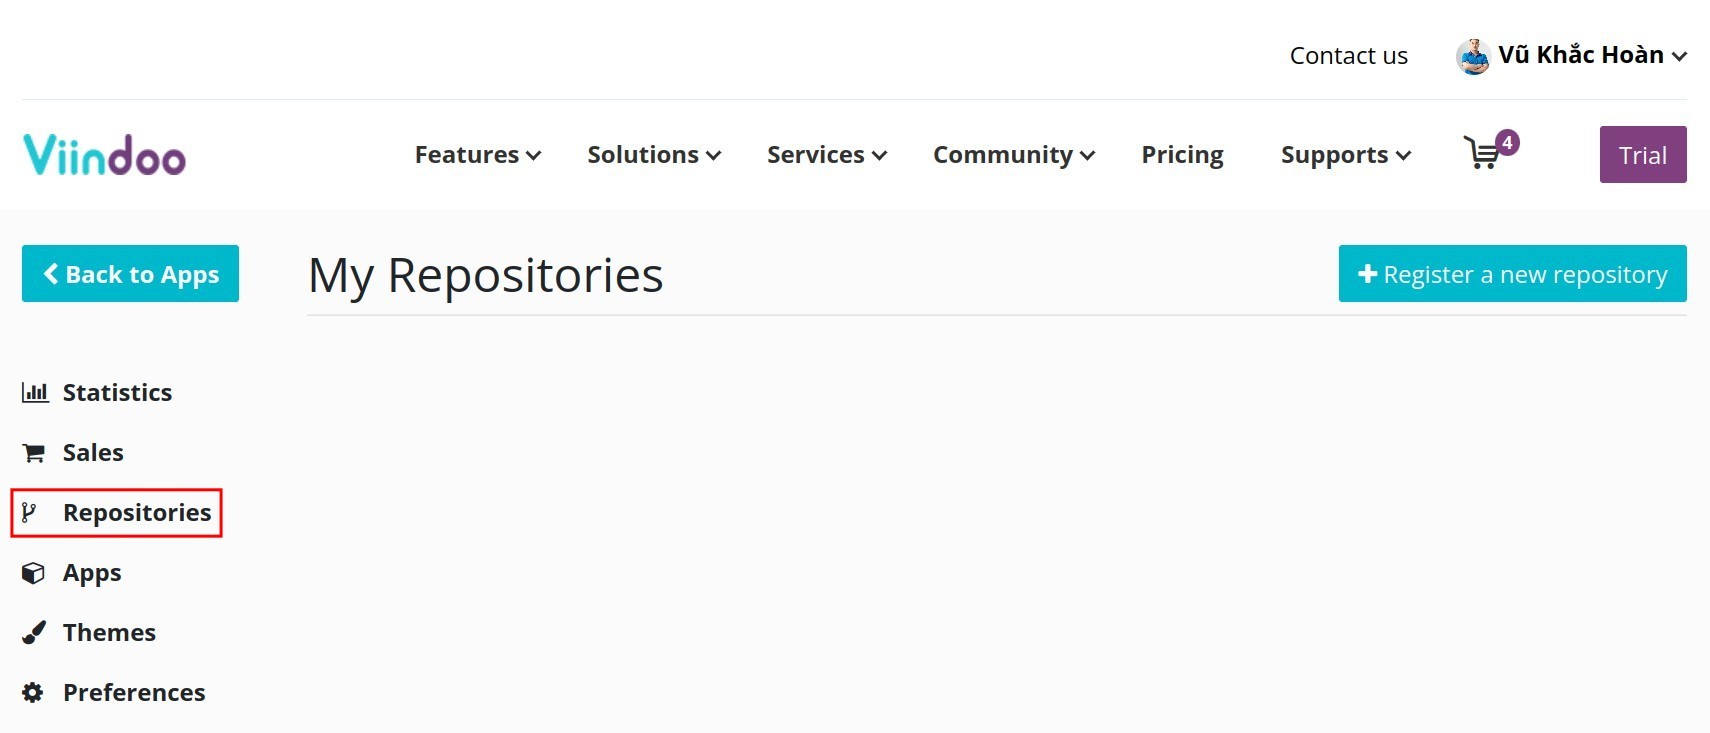
Task: Open the Pricing menu item
Action: (x=1182, y=155)
